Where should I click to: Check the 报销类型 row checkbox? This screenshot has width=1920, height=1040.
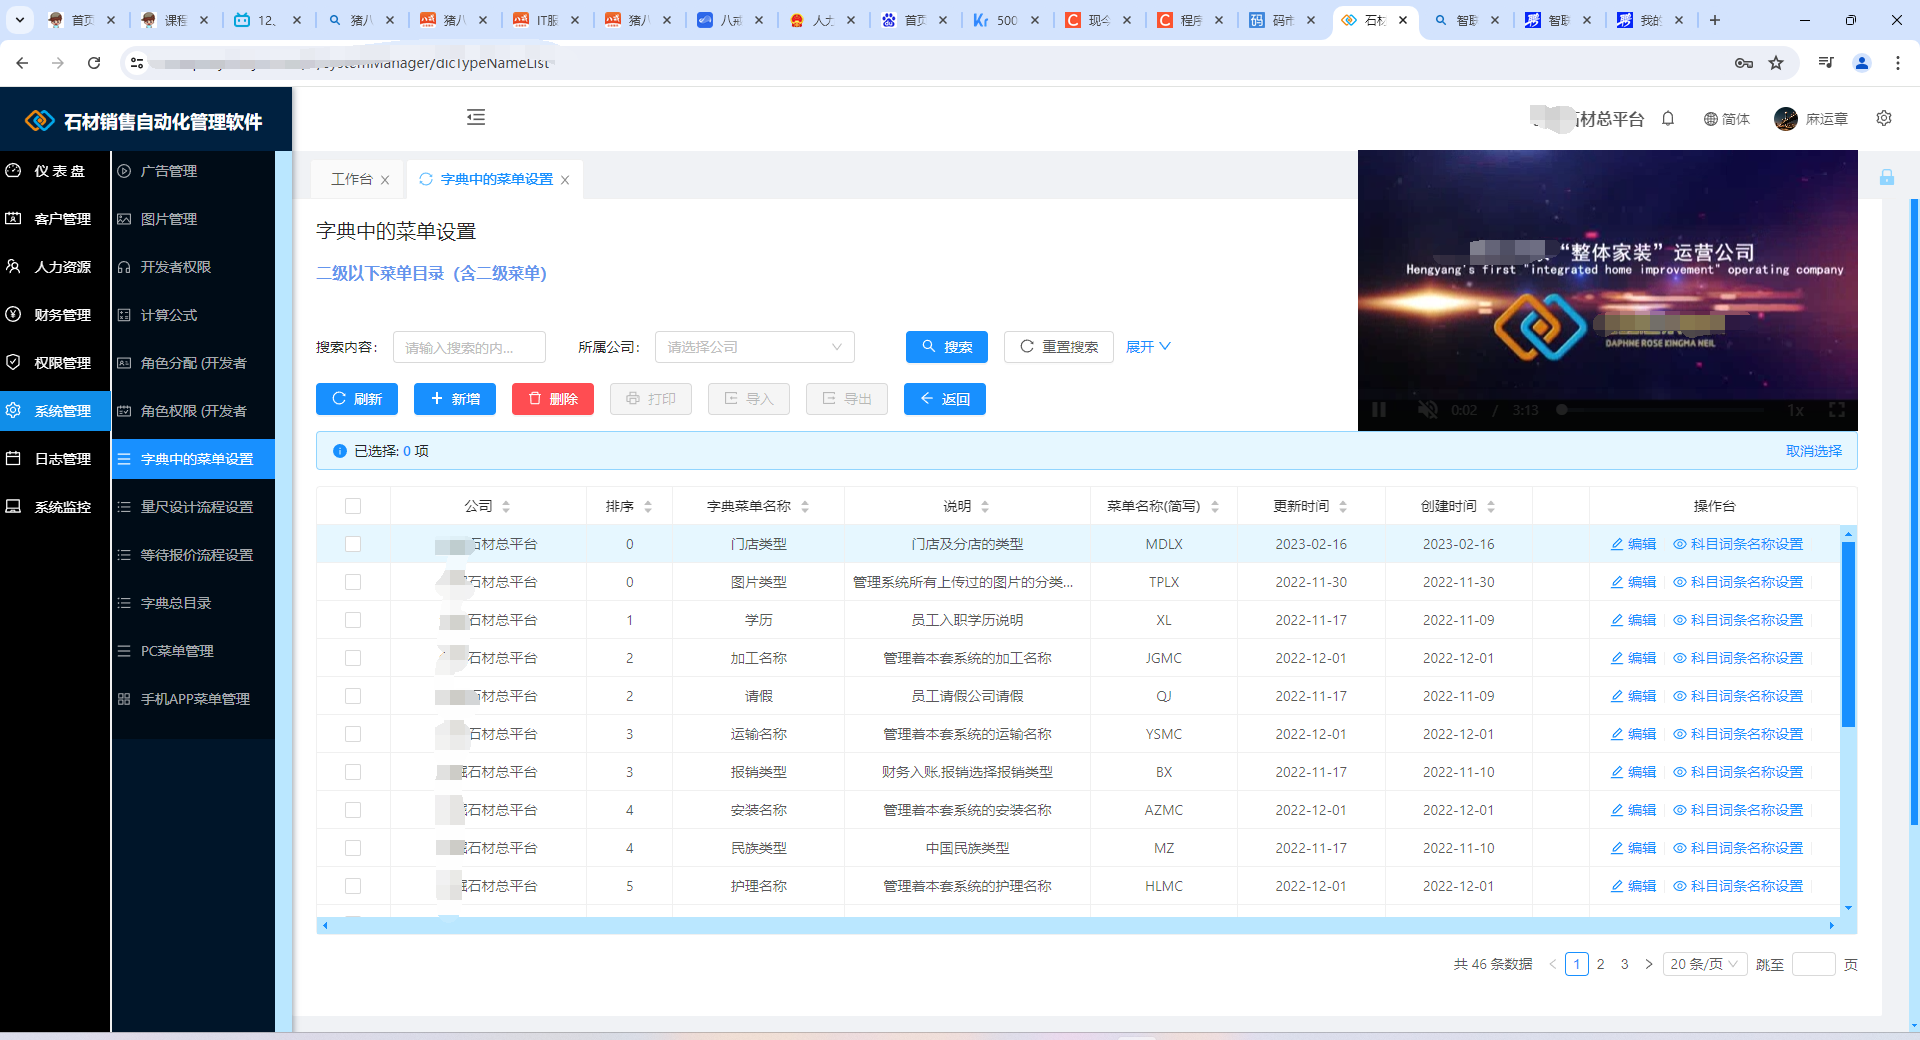coord(353,772)
